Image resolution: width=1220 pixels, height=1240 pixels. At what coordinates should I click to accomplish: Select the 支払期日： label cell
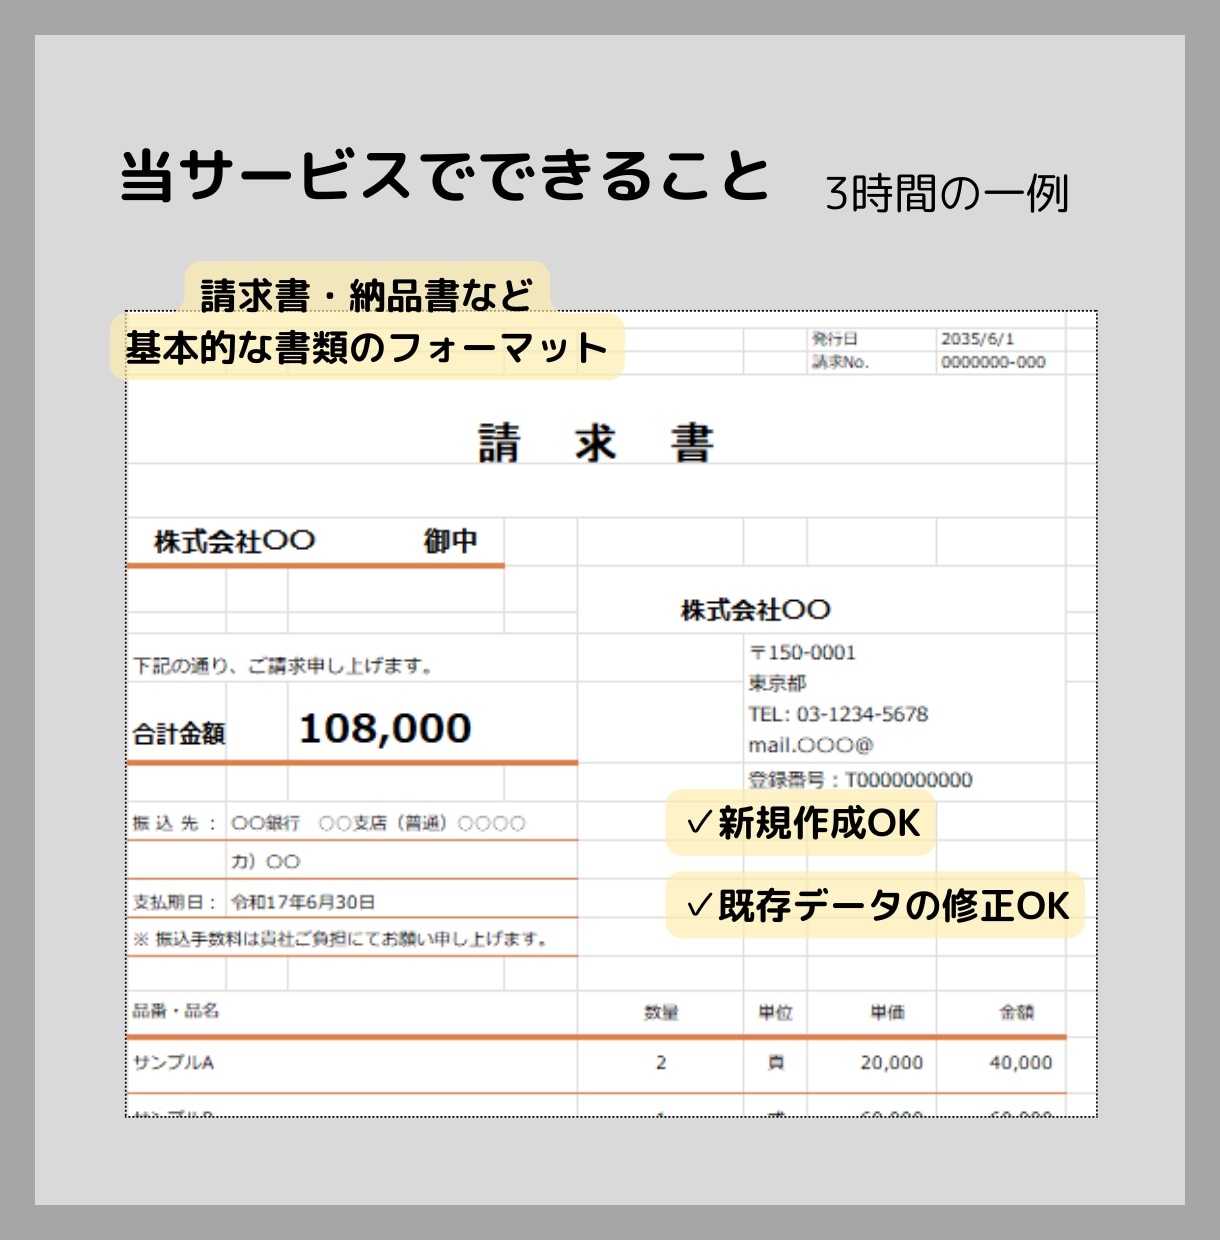[175, 902]
